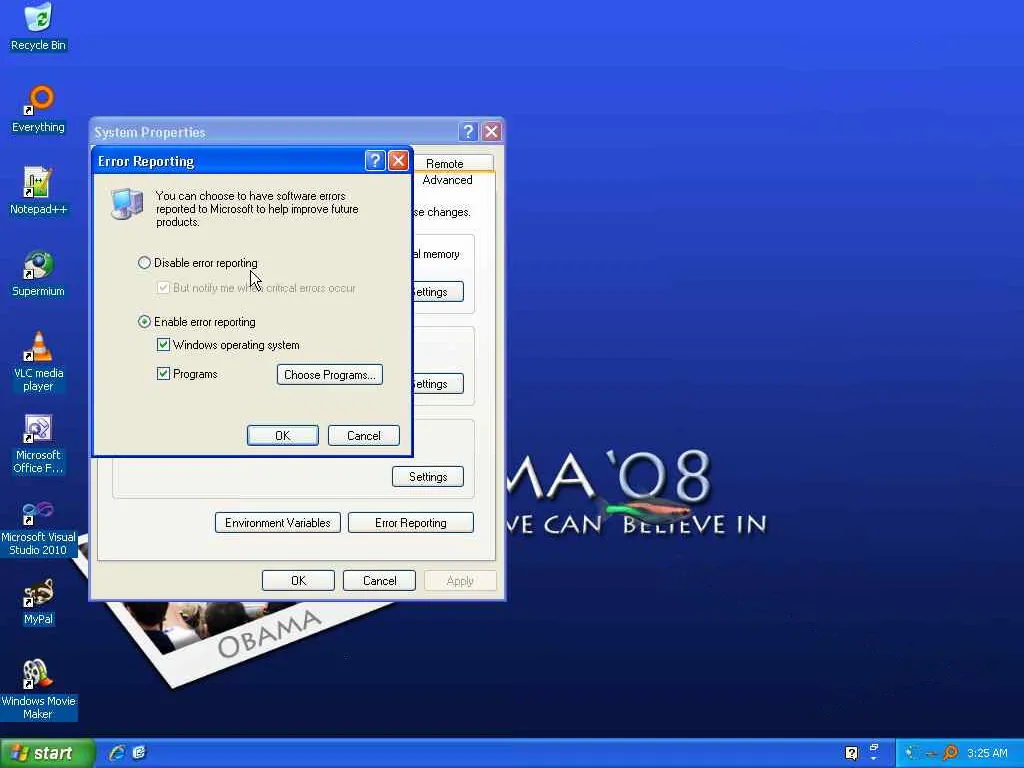Screen dimensions: 1024x768
Task: Select Enable error reporting option
Action: tap(197, 322)
